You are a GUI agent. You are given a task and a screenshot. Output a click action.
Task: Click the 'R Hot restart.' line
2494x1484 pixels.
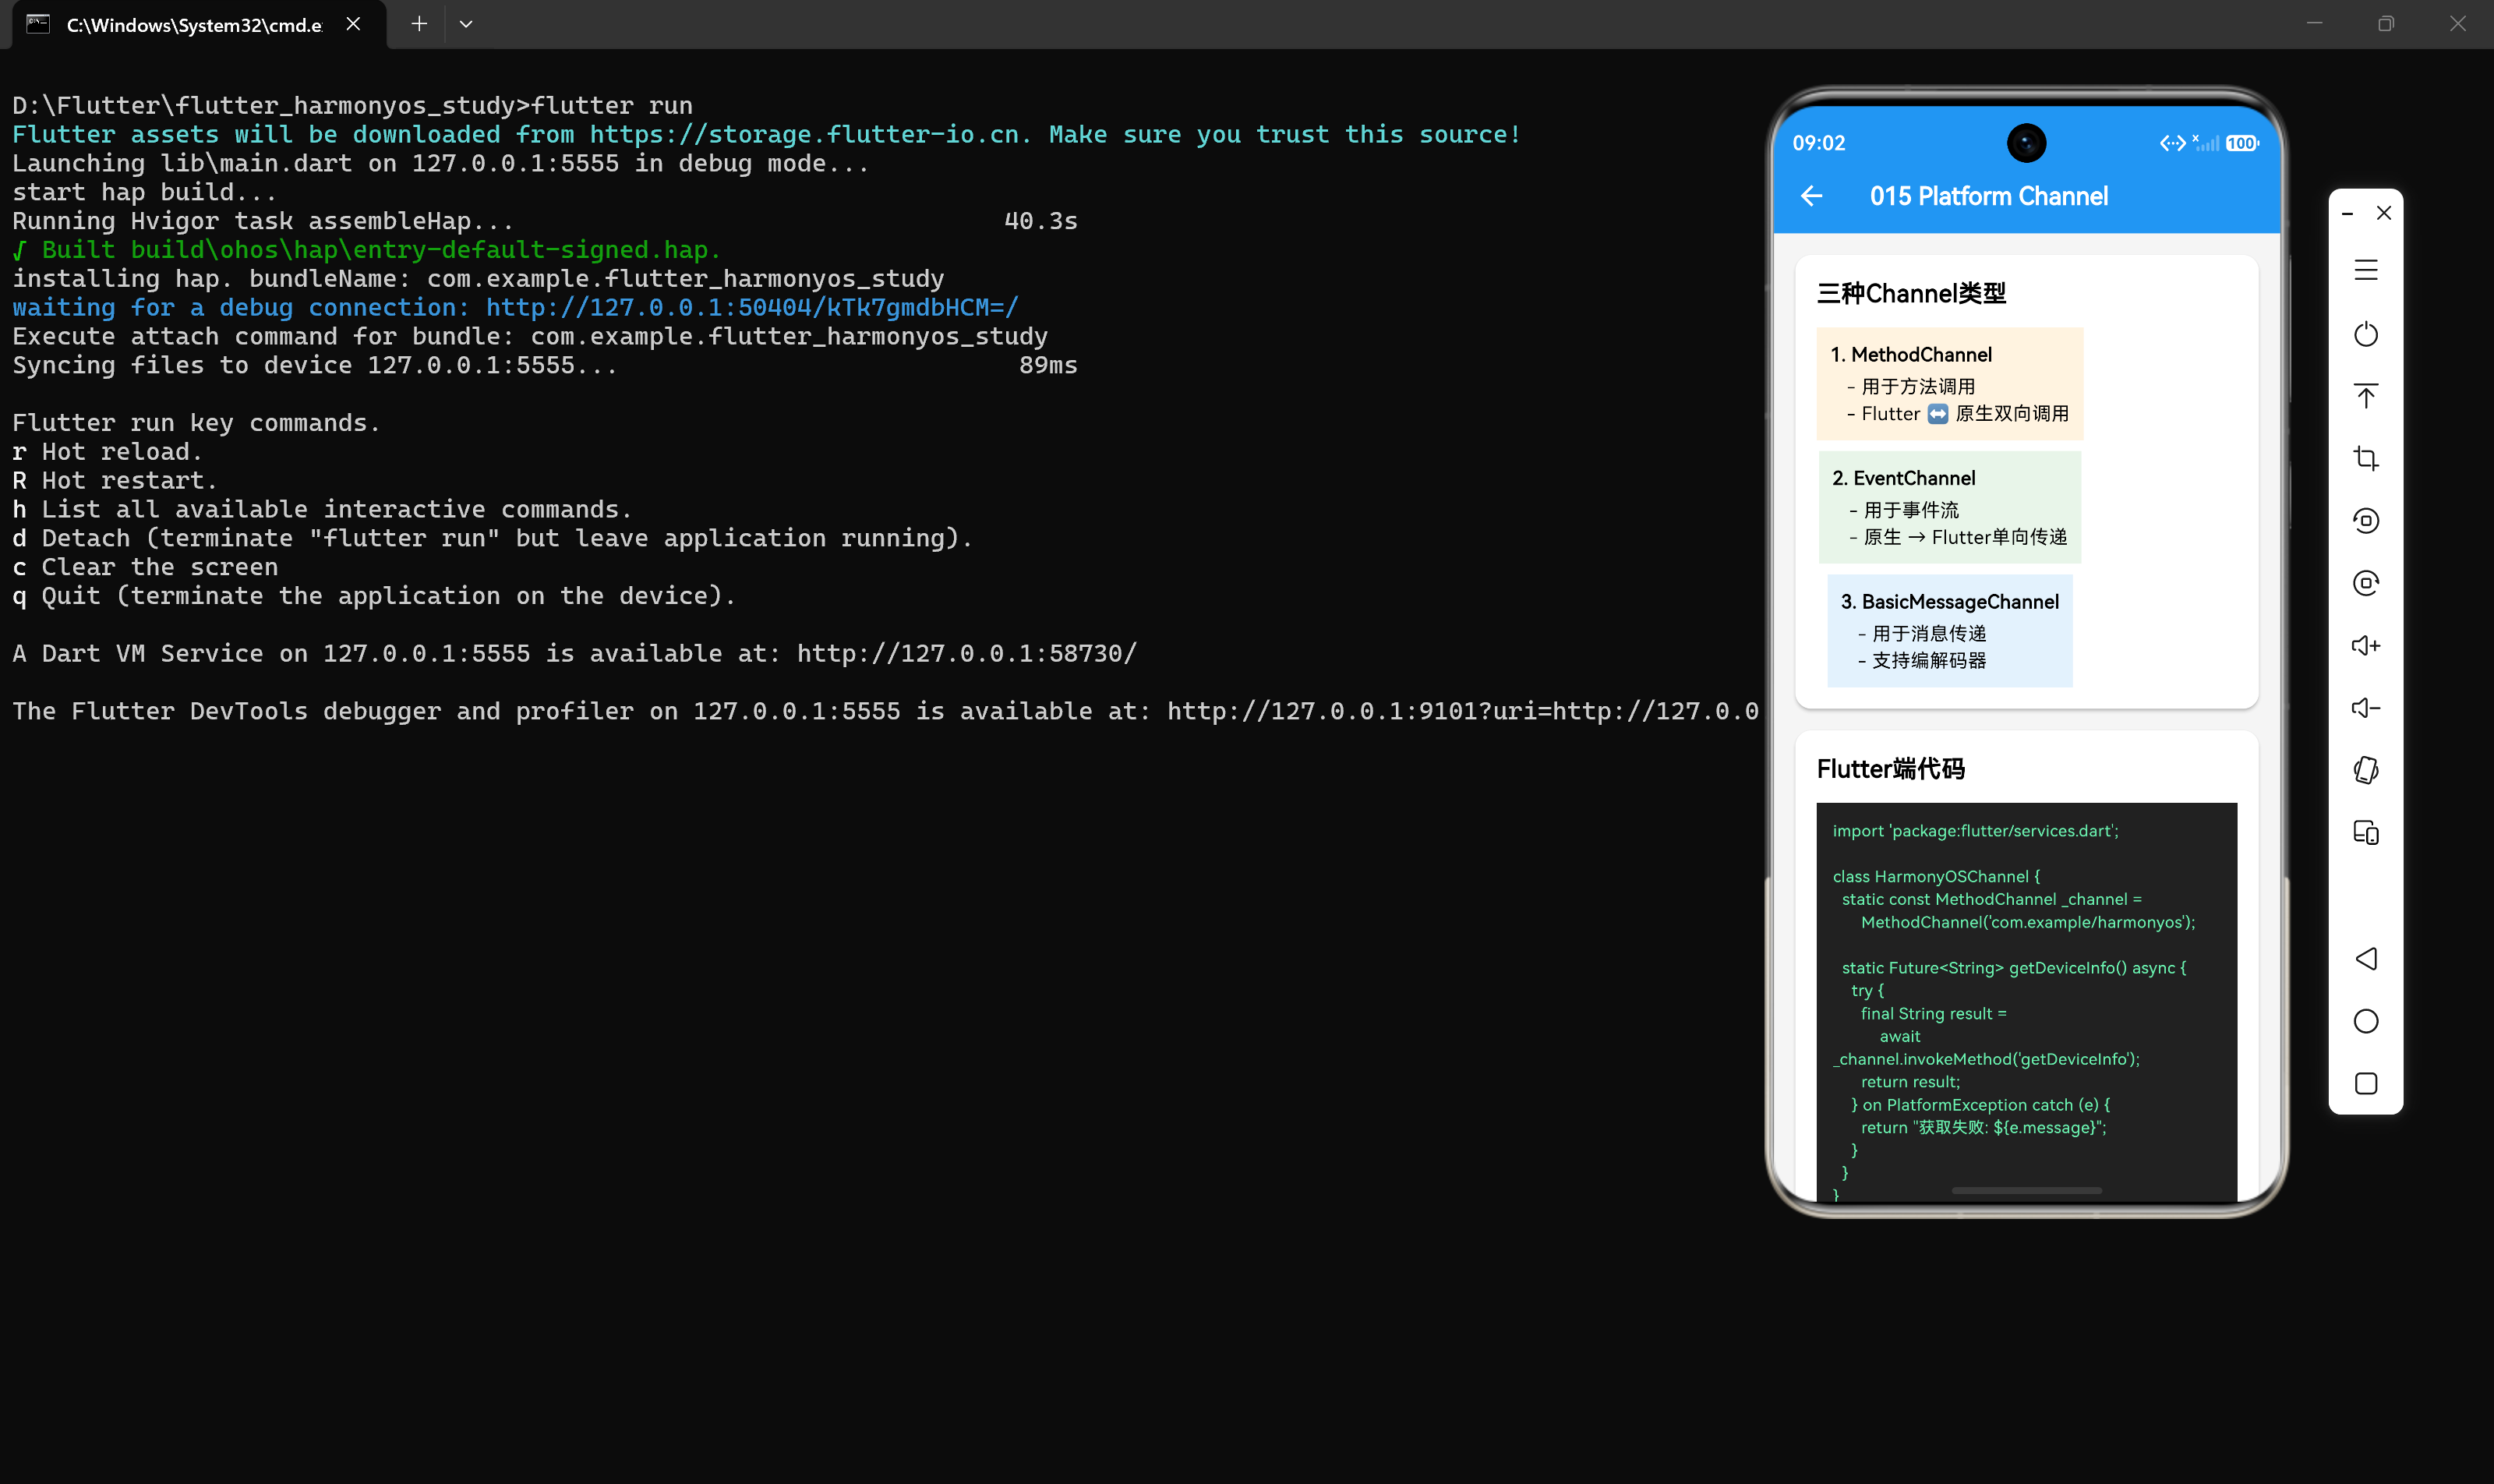tap(114, 481)
